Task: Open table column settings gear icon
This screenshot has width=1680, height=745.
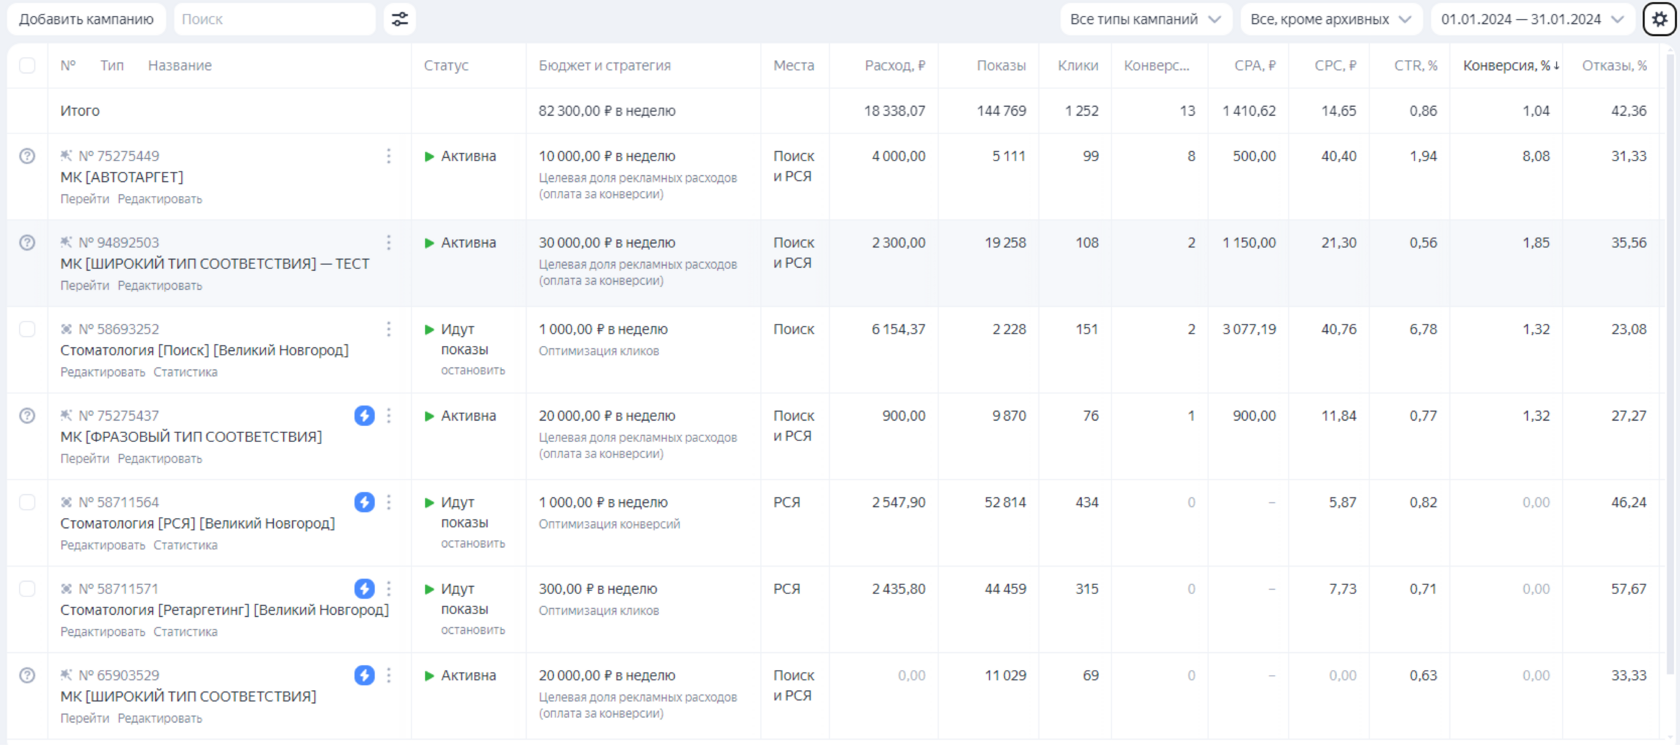Action: click(1659, 19)
